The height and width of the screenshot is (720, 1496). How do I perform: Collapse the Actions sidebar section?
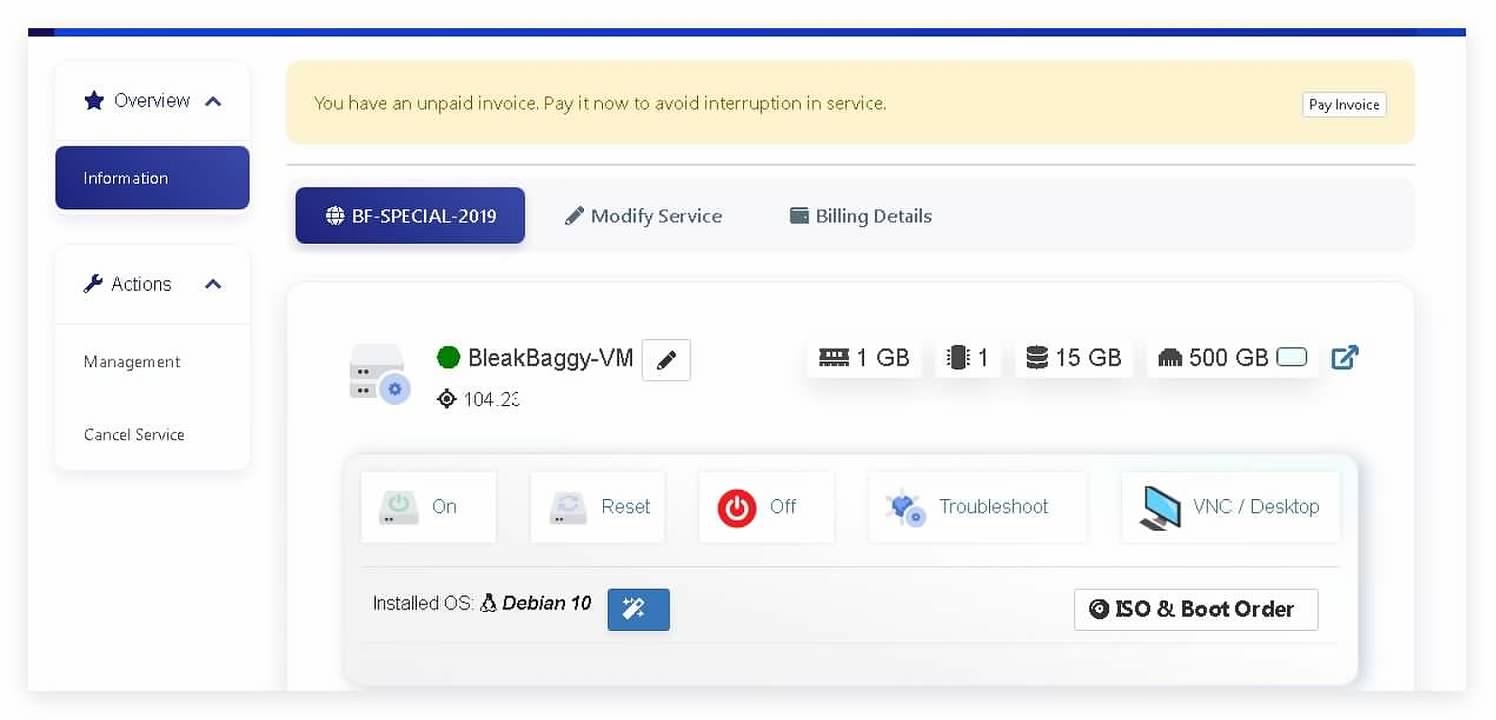pyautogui.click(x=213, y=285)
